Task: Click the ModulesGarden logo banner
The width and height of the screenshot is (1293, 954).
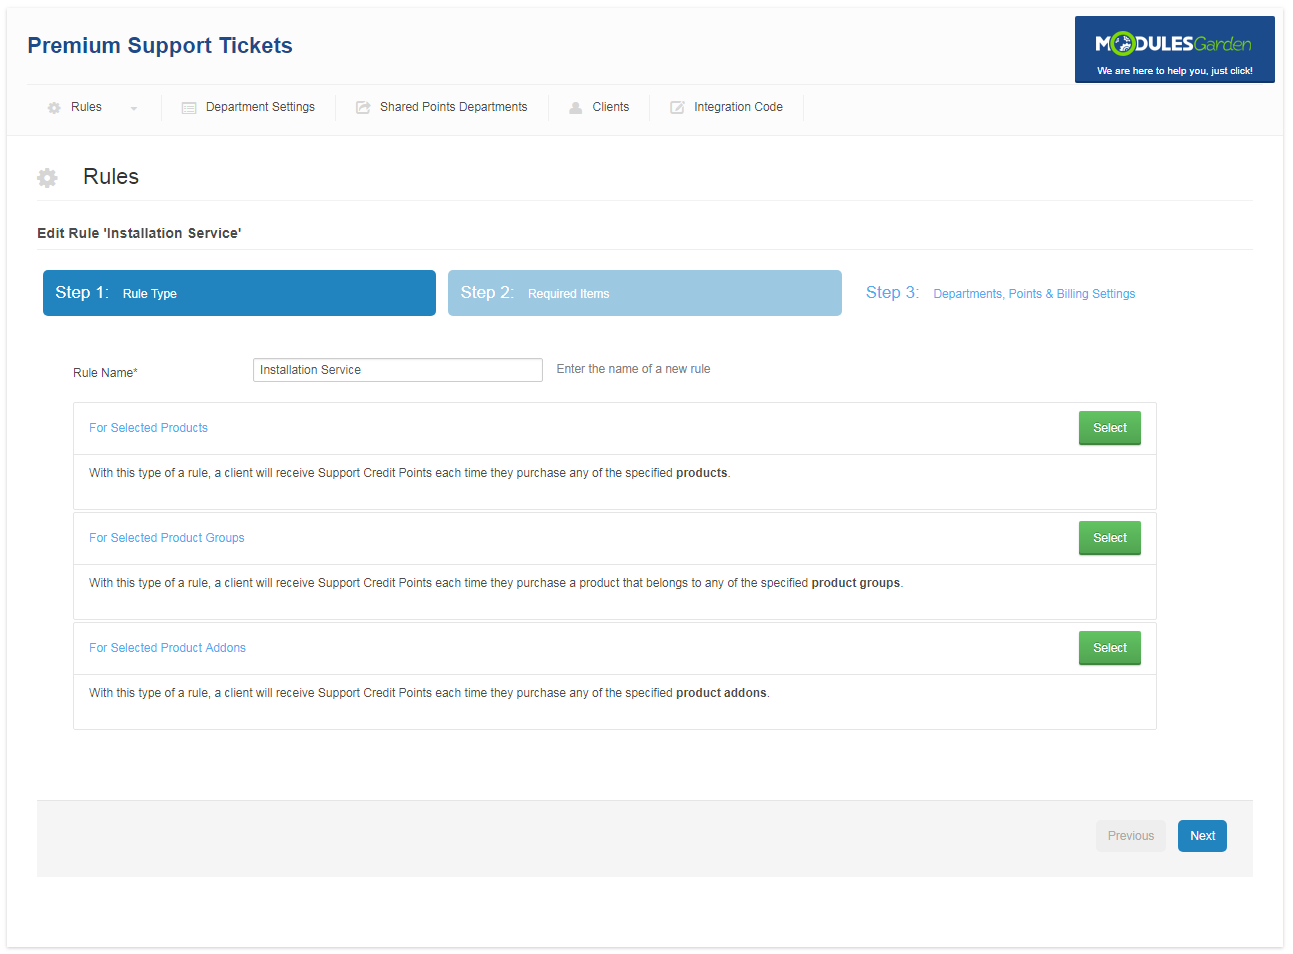Action: 1174,49
